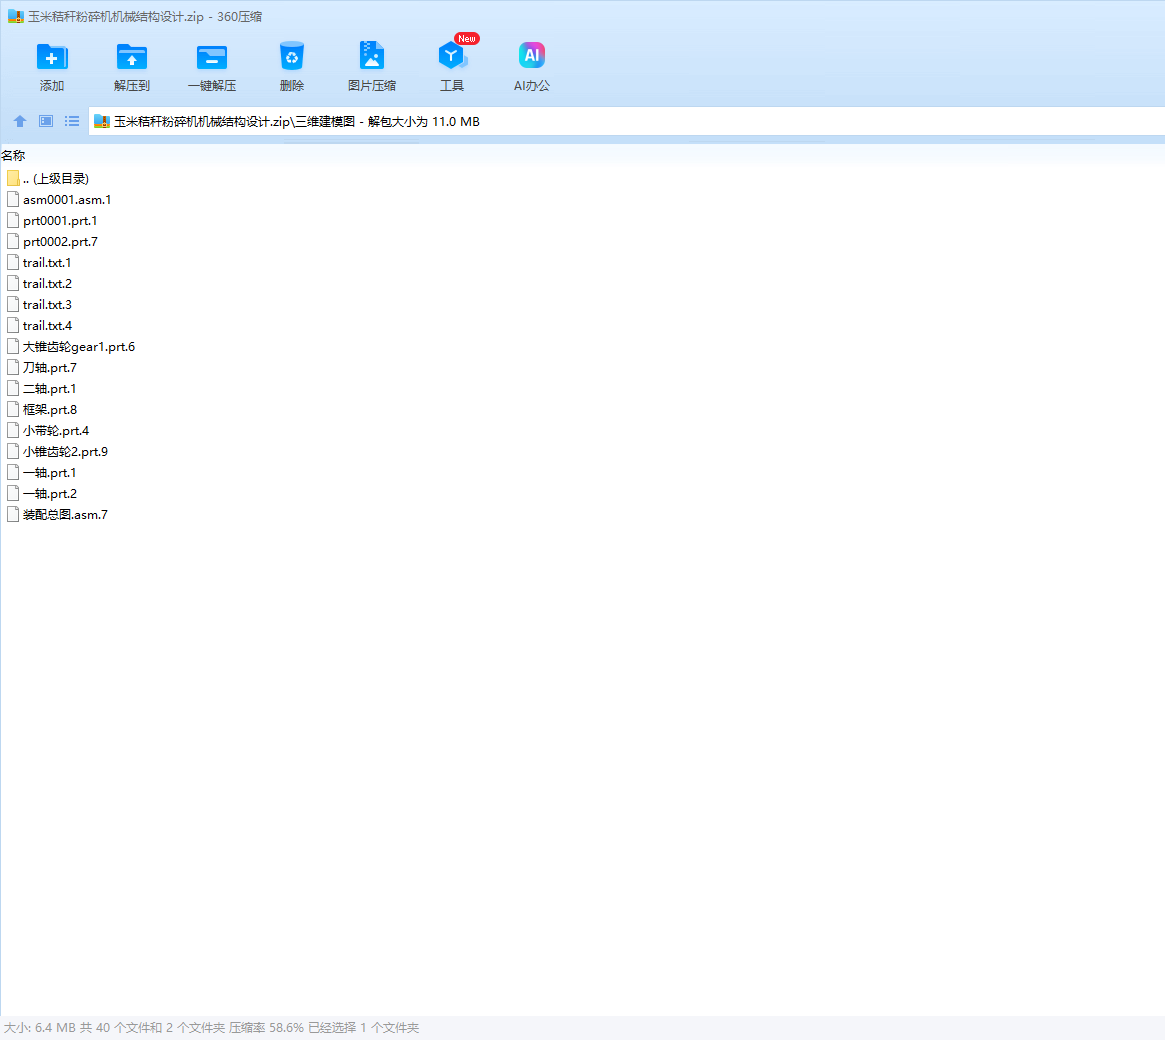Select file 装配总图.asm.7
The width and height of the screenshot is (1165, 1040).
pos(65,514)
